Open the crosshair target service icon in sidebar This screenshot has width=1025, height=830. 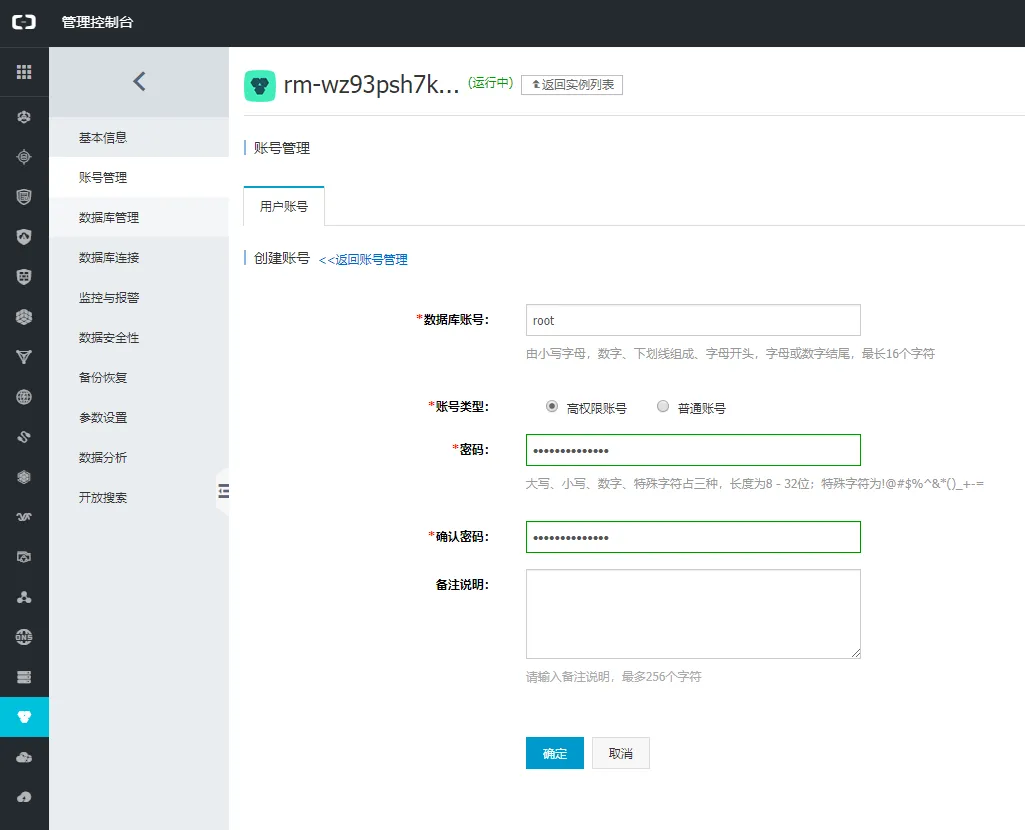point(24,157)
